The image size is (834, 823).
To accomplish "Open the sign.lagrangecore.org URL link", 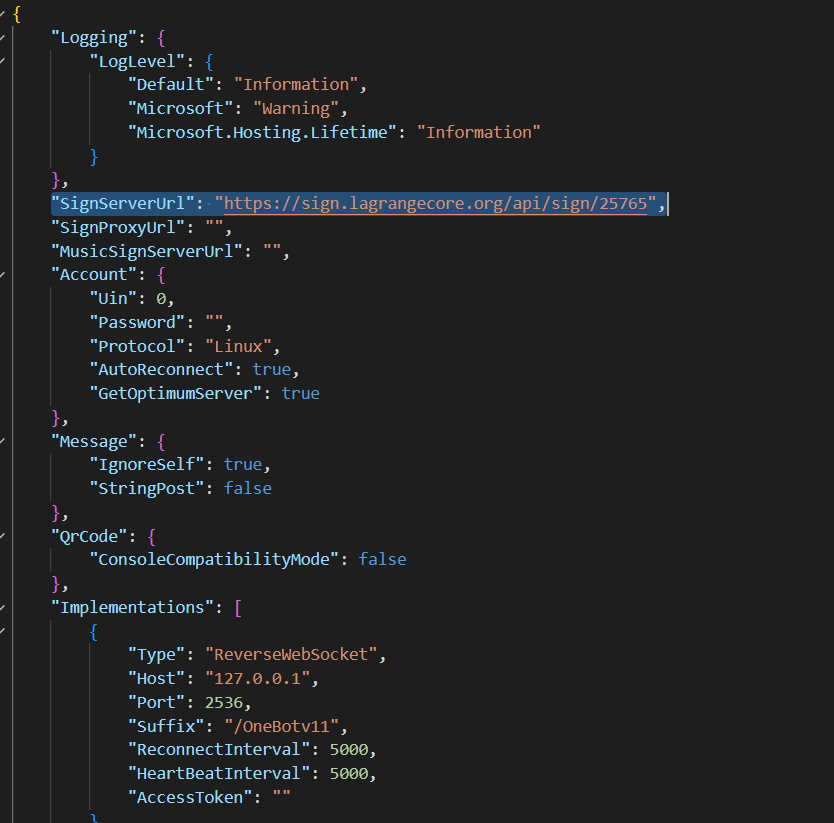I will [440, 204].
